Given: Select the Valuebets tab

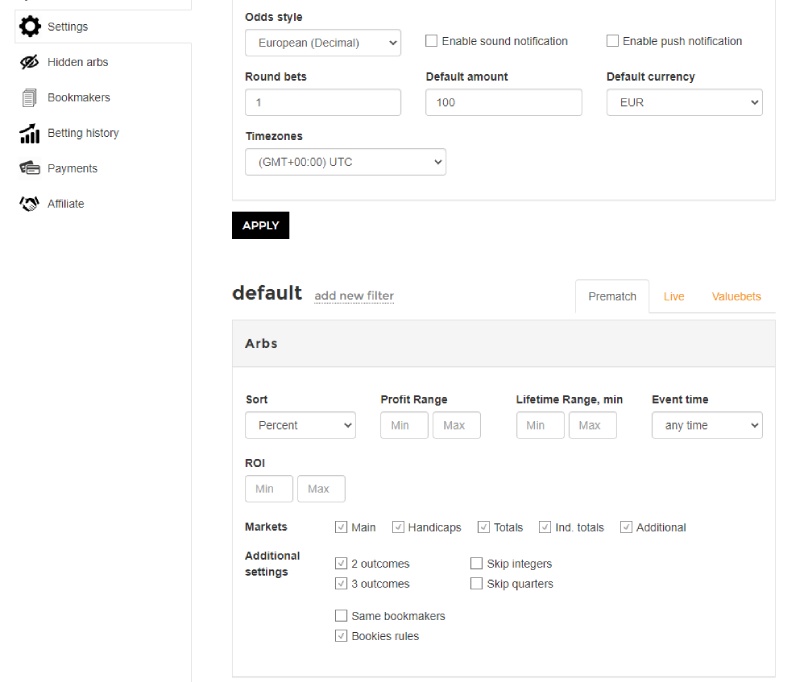Looking at the screenshot, I should pos(736,296).
